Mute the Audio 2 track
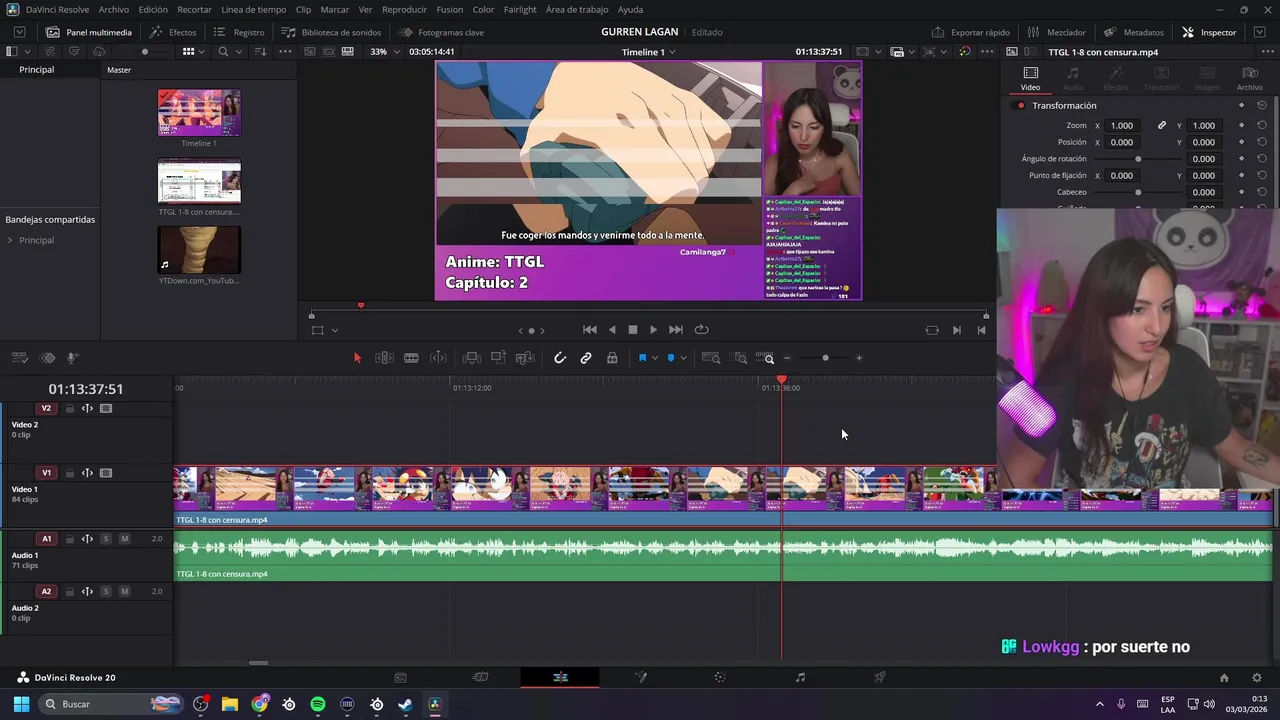The height and width of the screenshot is (720, 1280). (124, 591)
